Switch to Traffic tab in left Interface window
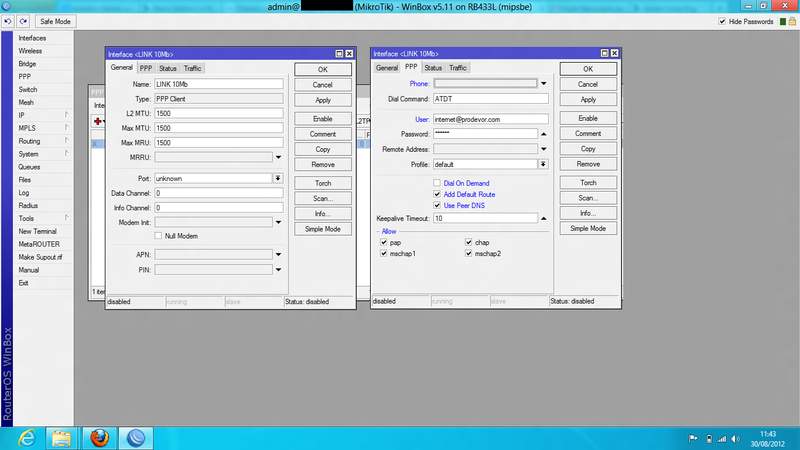The height and width of the screenshot is (450, 800). (192, 68)
